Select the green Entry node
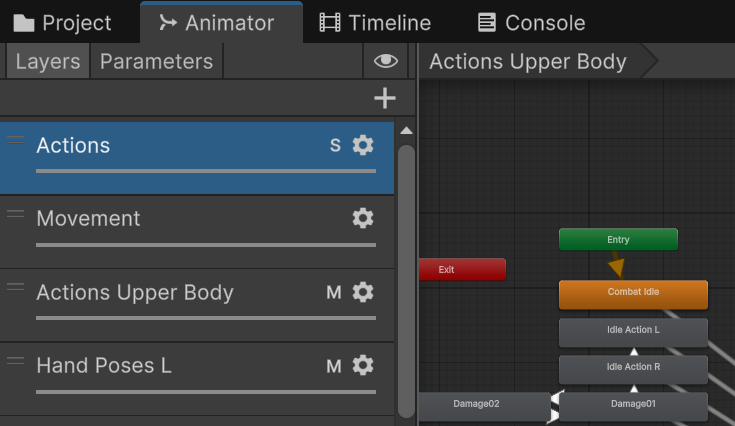 618,239
